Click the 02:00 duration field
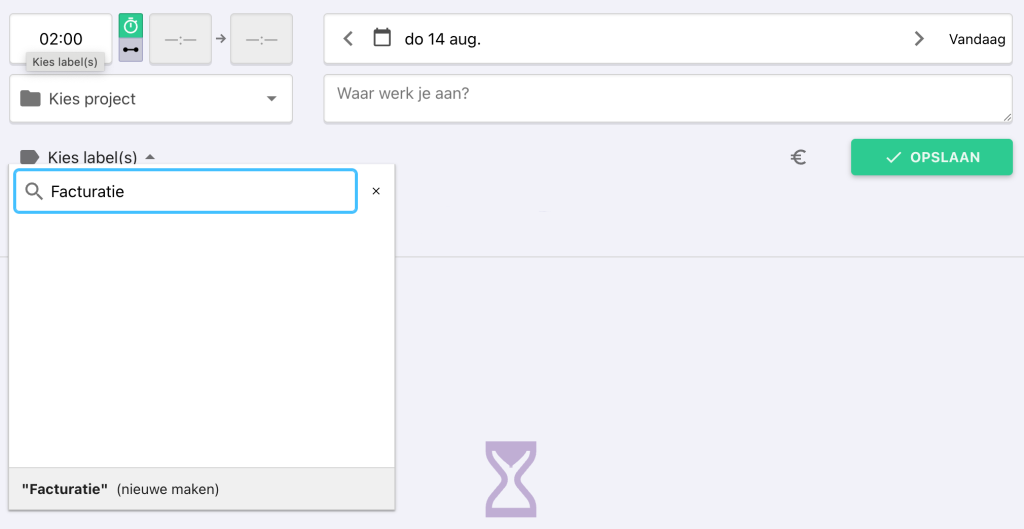1024x529 pixels. [61, 39]
